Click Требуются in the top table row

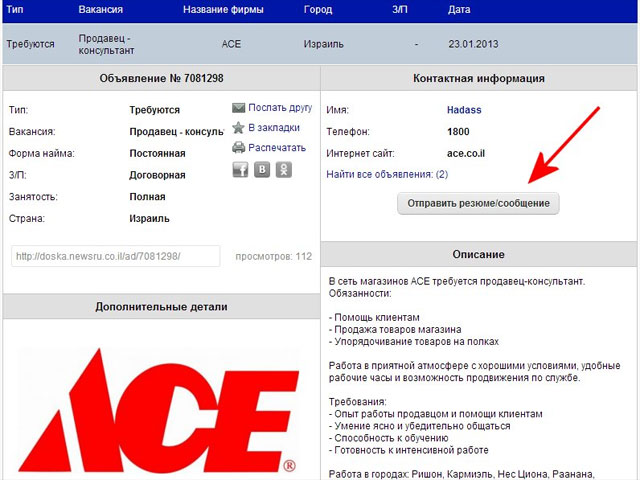pos(31,44)
